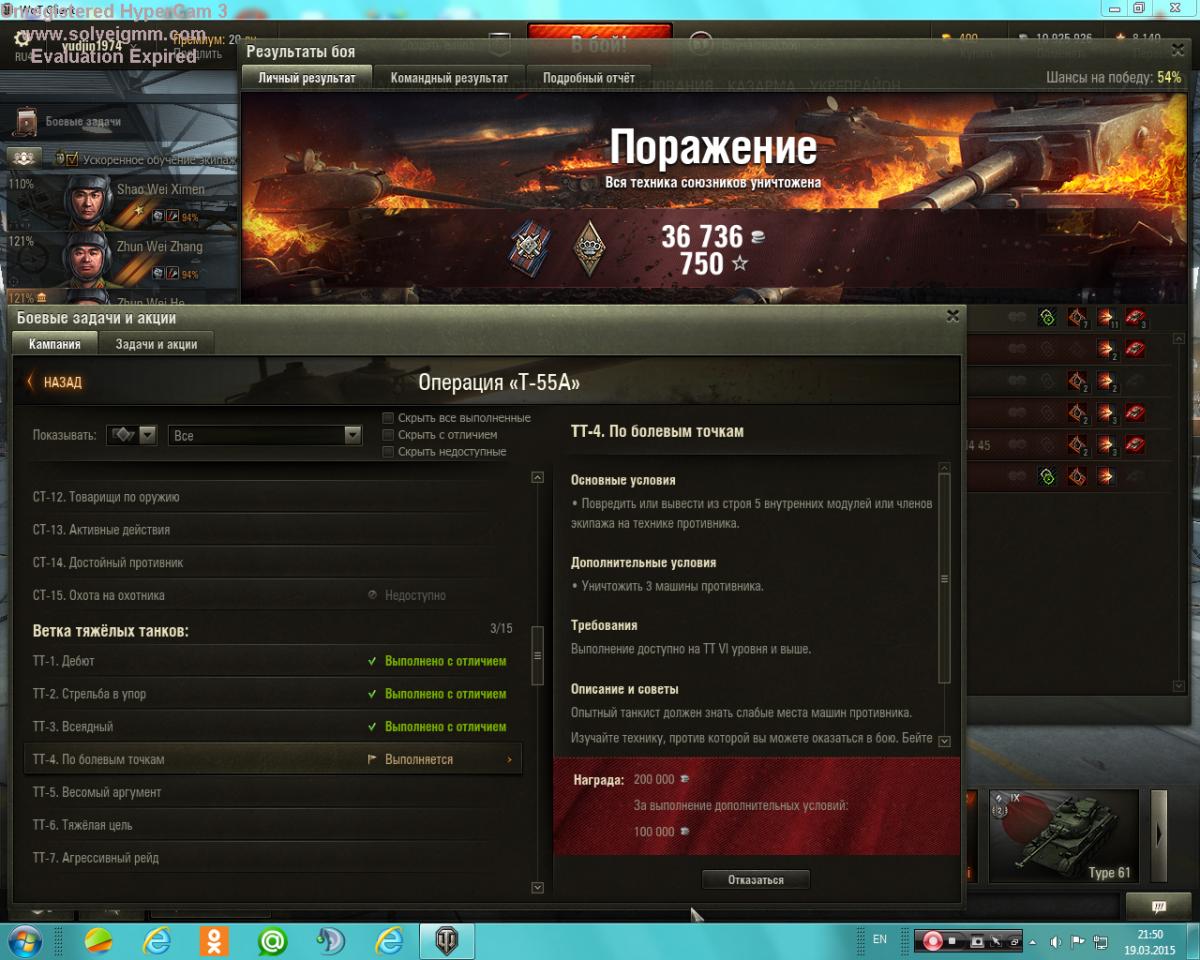Click the top-row green shield icon in results table

[1046, 318]
